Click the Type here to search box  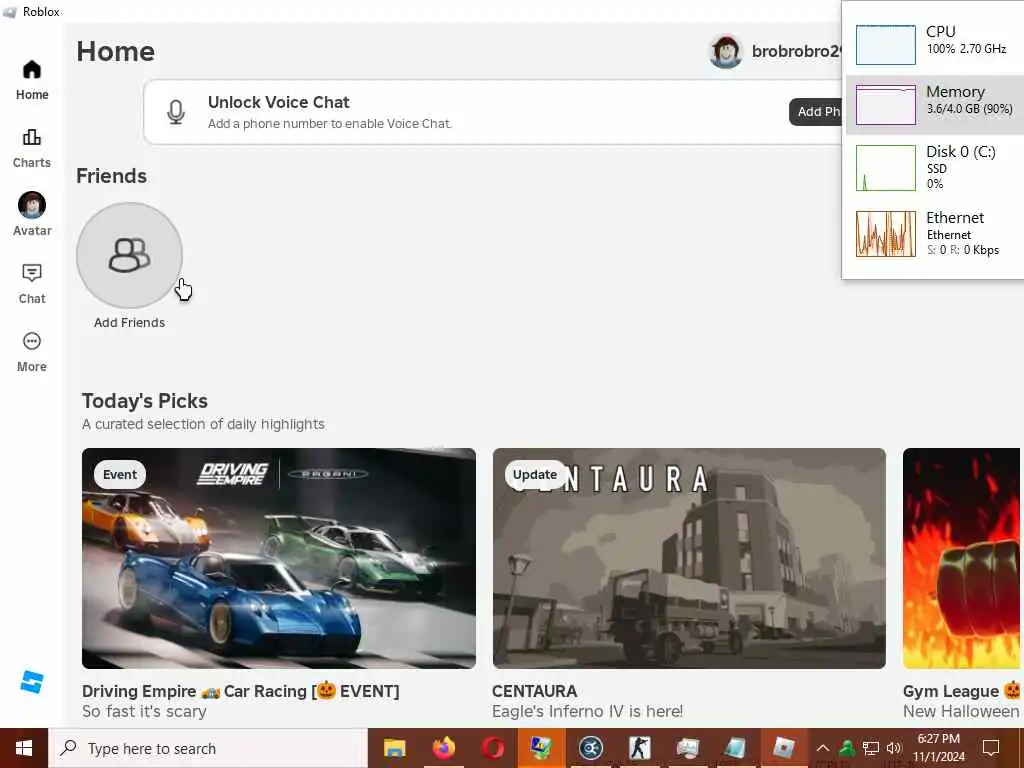click(x=208, y=748)
